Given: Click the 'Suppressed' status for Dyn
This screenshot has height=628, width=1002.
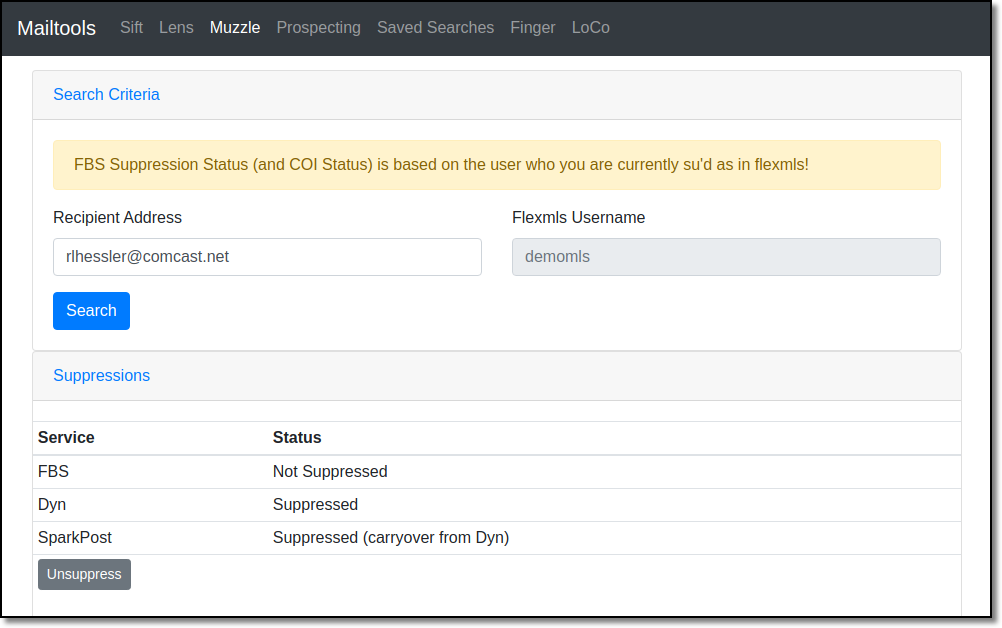Looking at the screenshot, I should (x=315, y=505).
